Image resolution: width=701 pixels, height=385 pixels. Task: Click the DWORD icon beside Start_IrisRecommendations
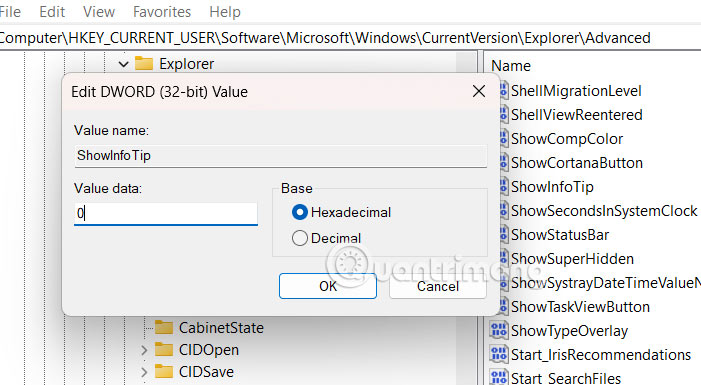tap(498, 355)
